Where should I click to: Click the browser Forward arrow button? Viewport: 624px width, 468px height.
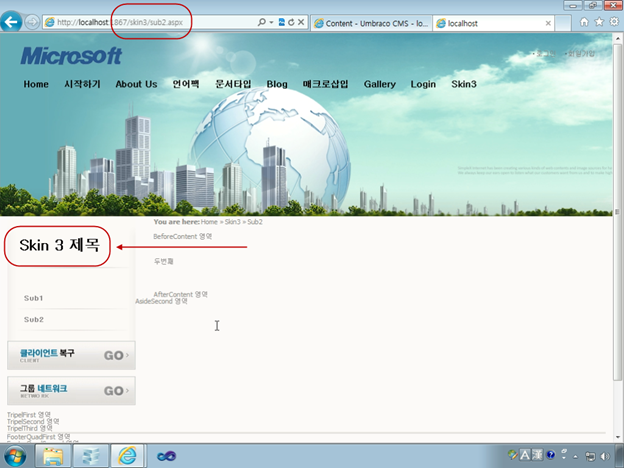[32, 22]
